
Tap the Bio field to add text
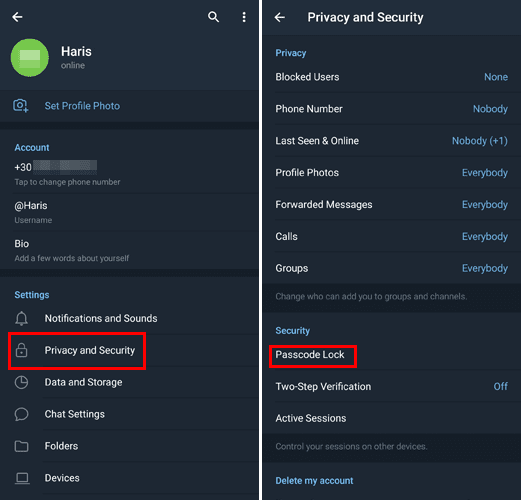pos(129,250)
